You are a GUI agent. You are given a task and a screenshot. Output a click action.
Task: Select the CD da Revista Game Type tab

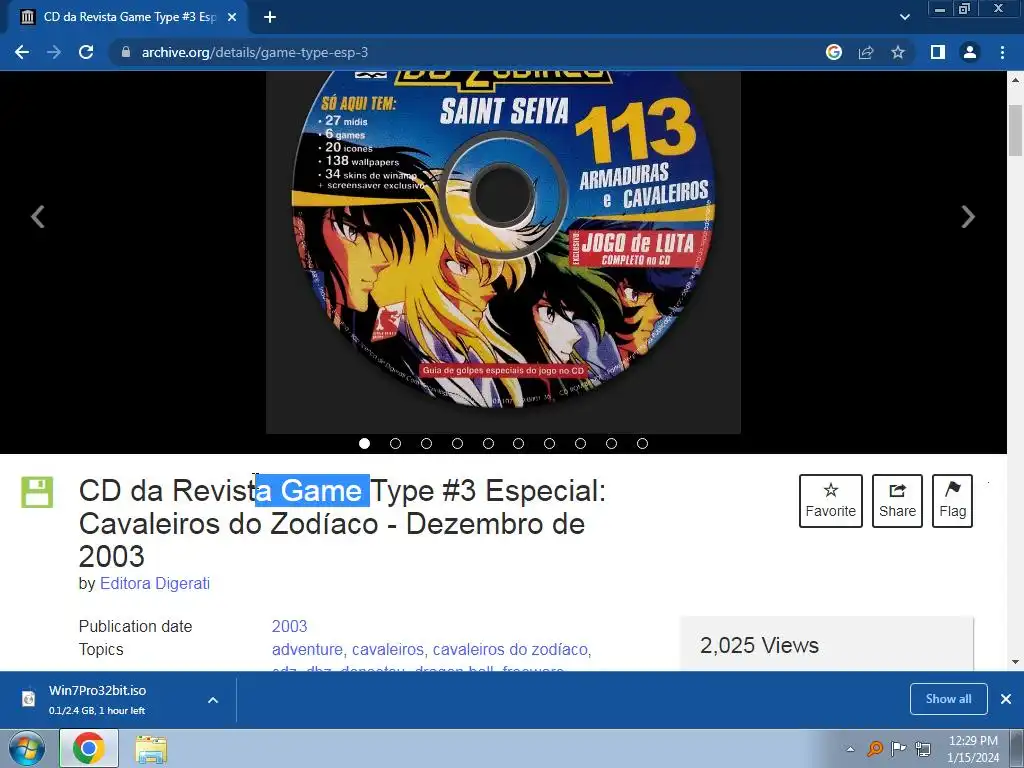coord(128,17)
